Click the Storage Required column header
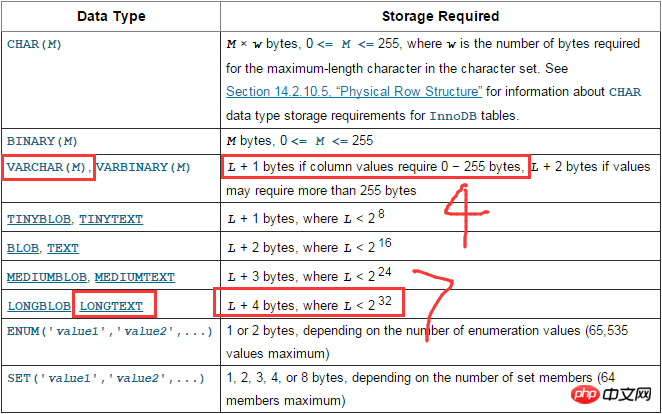662x414 pixels. pos(440,17)
